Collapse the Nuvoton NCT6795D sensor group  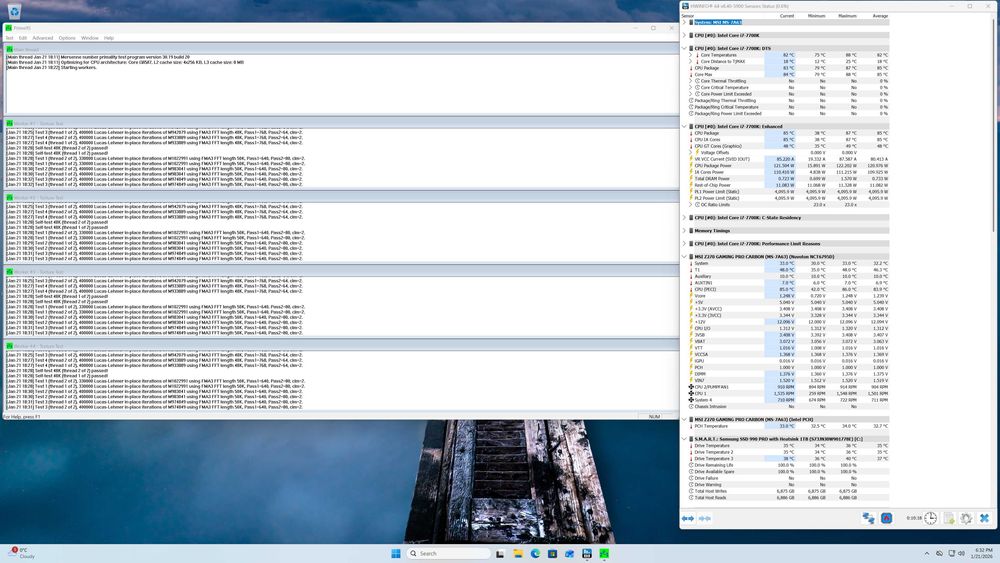(684, 257)
